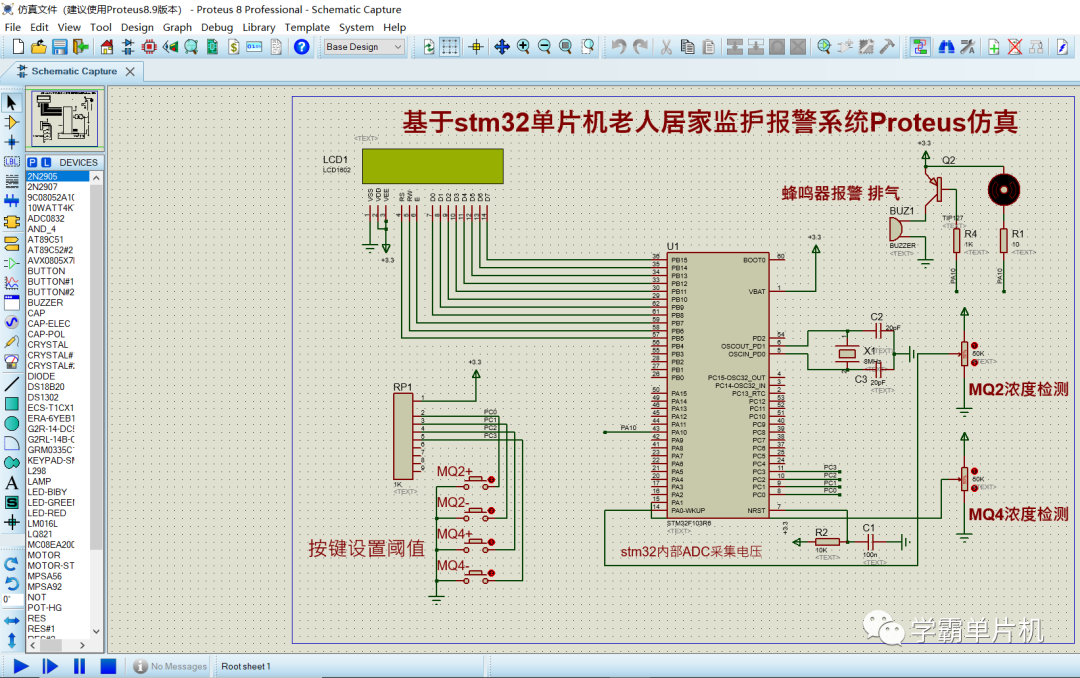Activate the Buses mode tool
The width and height of the screenshot is (1080, 678).
point(12,201)
